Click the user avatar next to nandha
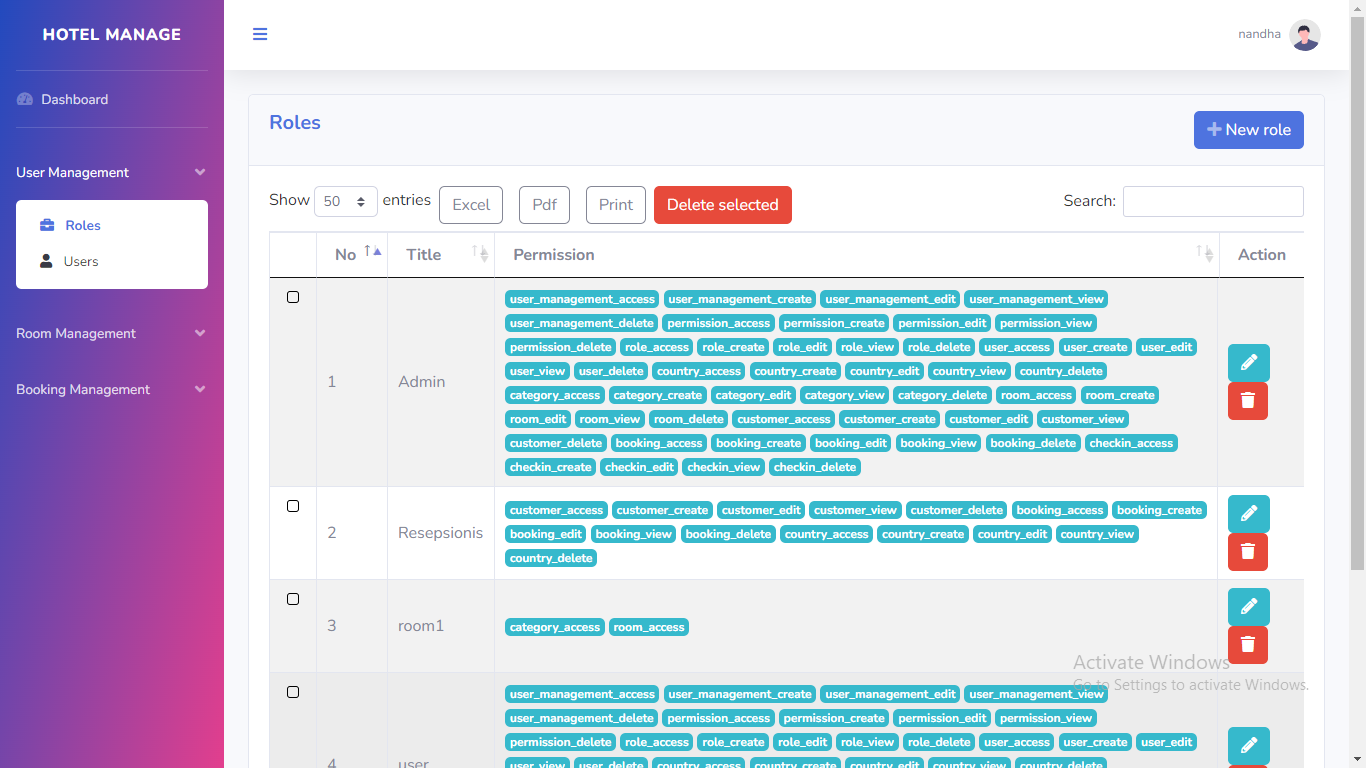 pos(1304,35)
